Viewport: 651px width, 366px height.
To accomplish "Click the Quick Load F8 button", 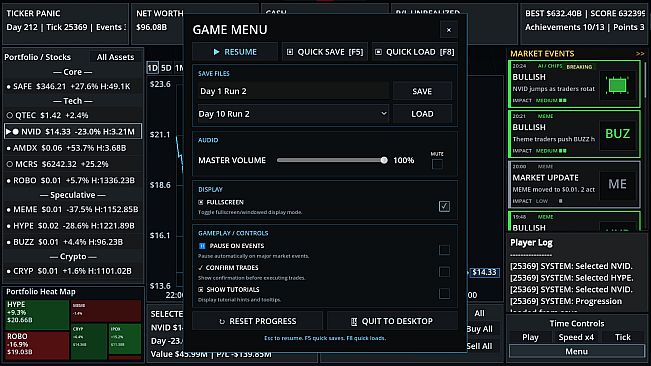I will coord(414,52).
